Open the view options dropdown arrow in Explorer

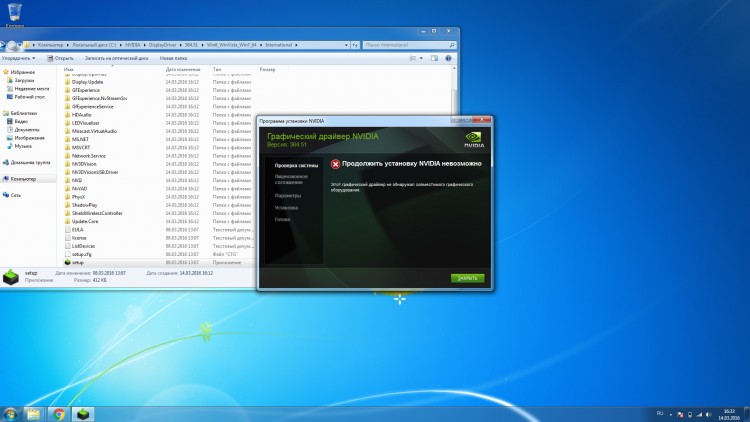coord(421,58)
